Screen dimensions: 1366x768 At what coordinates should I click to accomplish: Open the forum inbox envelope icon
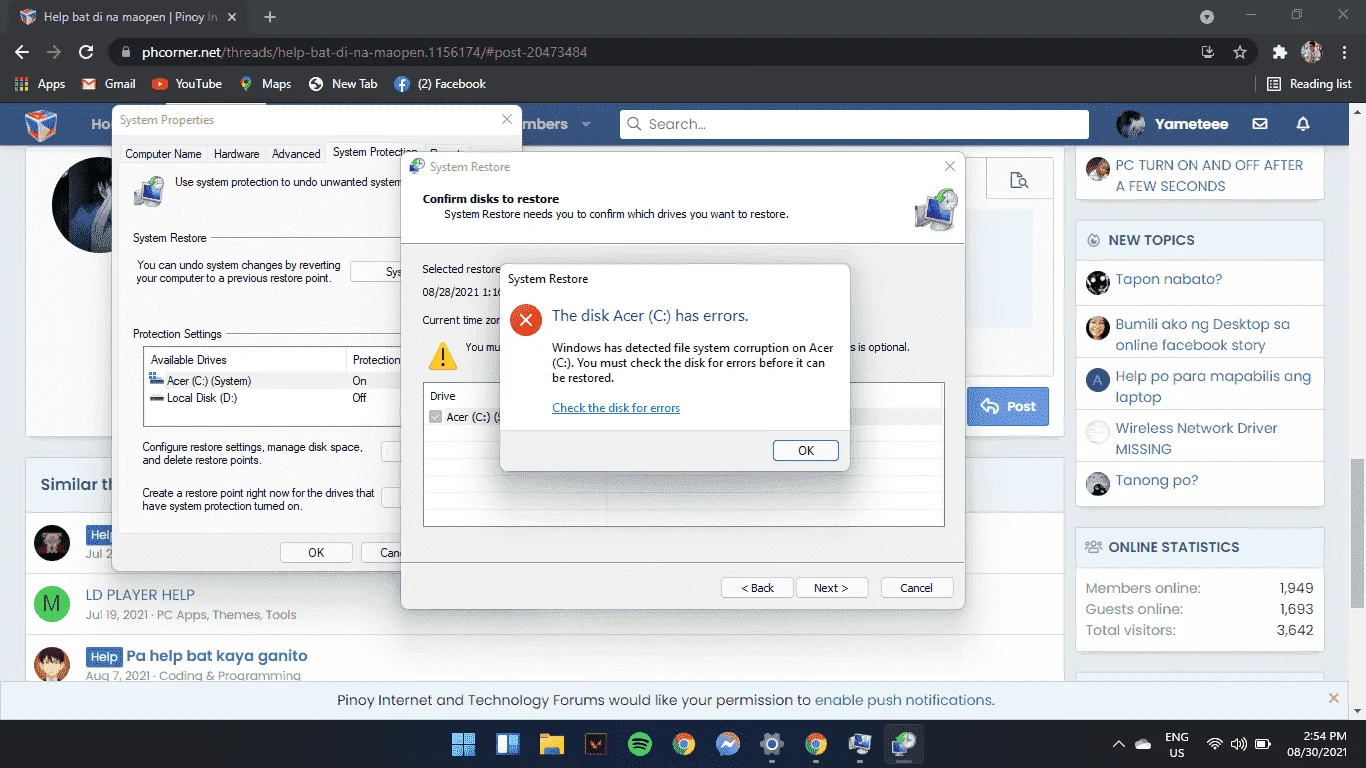[x=1260, y=124]
